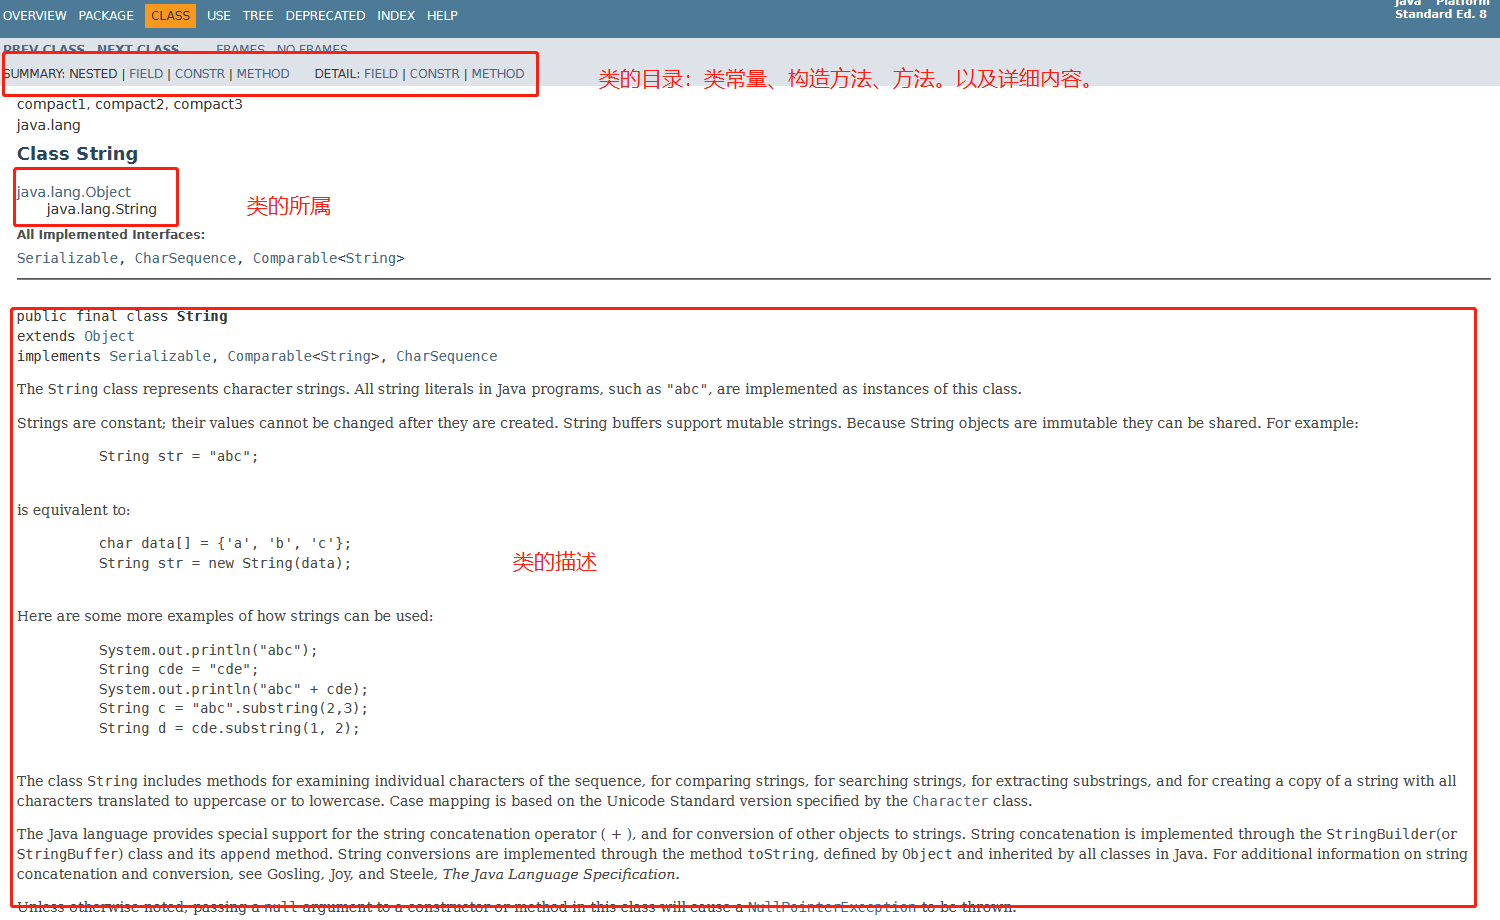The image size is (1500, 920).
Task: Click 'The Java Language Specification' italic text
Action: pos(559,875)
